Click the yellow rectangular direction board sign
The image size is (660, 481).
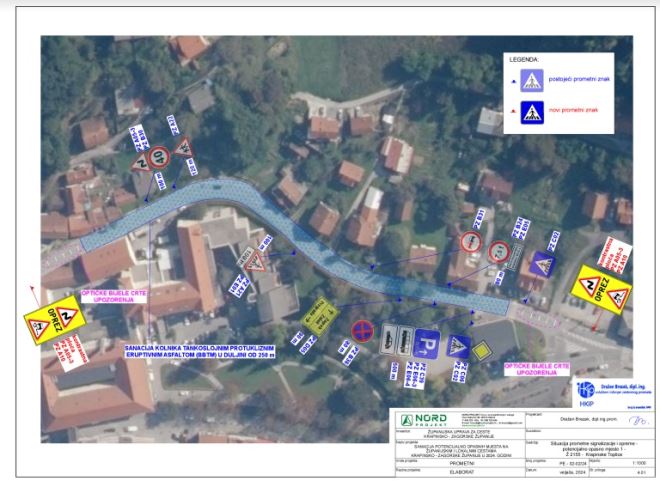[319, 314]
